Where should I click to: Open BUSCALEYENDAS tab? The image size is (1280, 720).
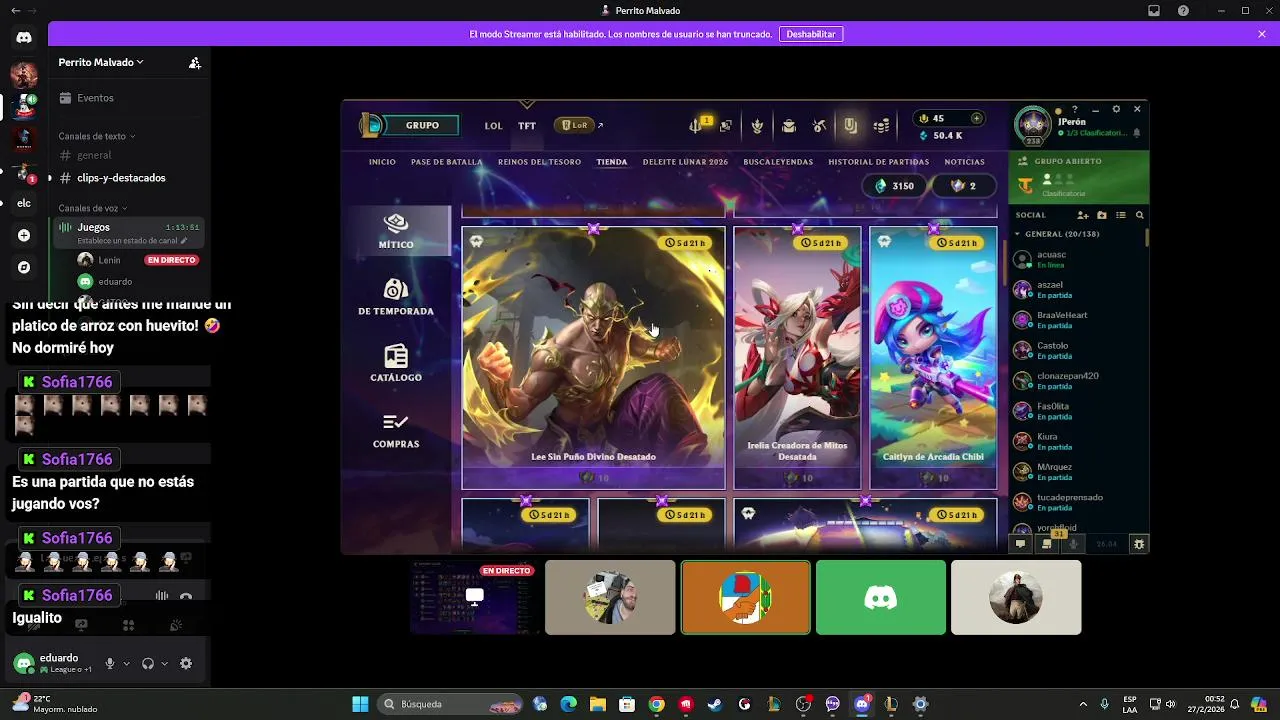pos(778,162)
